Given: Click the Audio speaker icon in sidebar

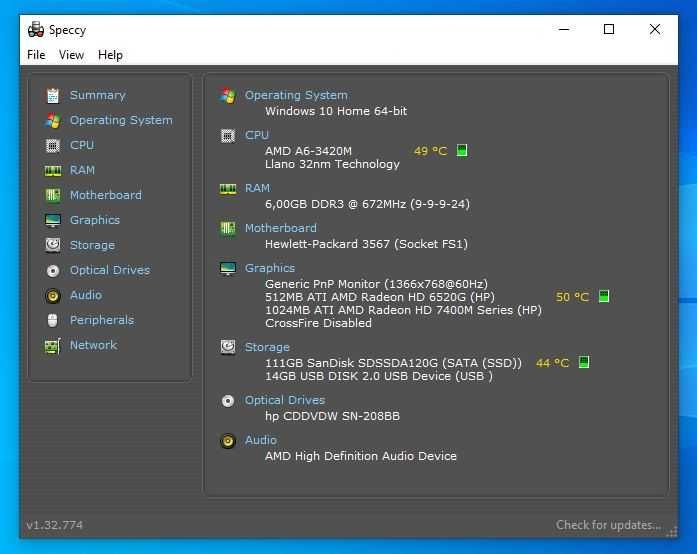Looking at the screenshot, I should point(53,296).
